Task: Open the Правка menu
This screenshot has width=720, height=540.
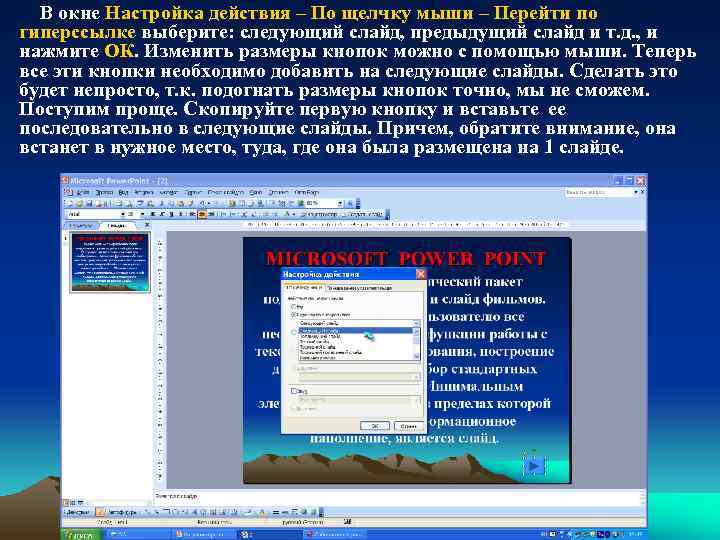Action: [104, 192]
